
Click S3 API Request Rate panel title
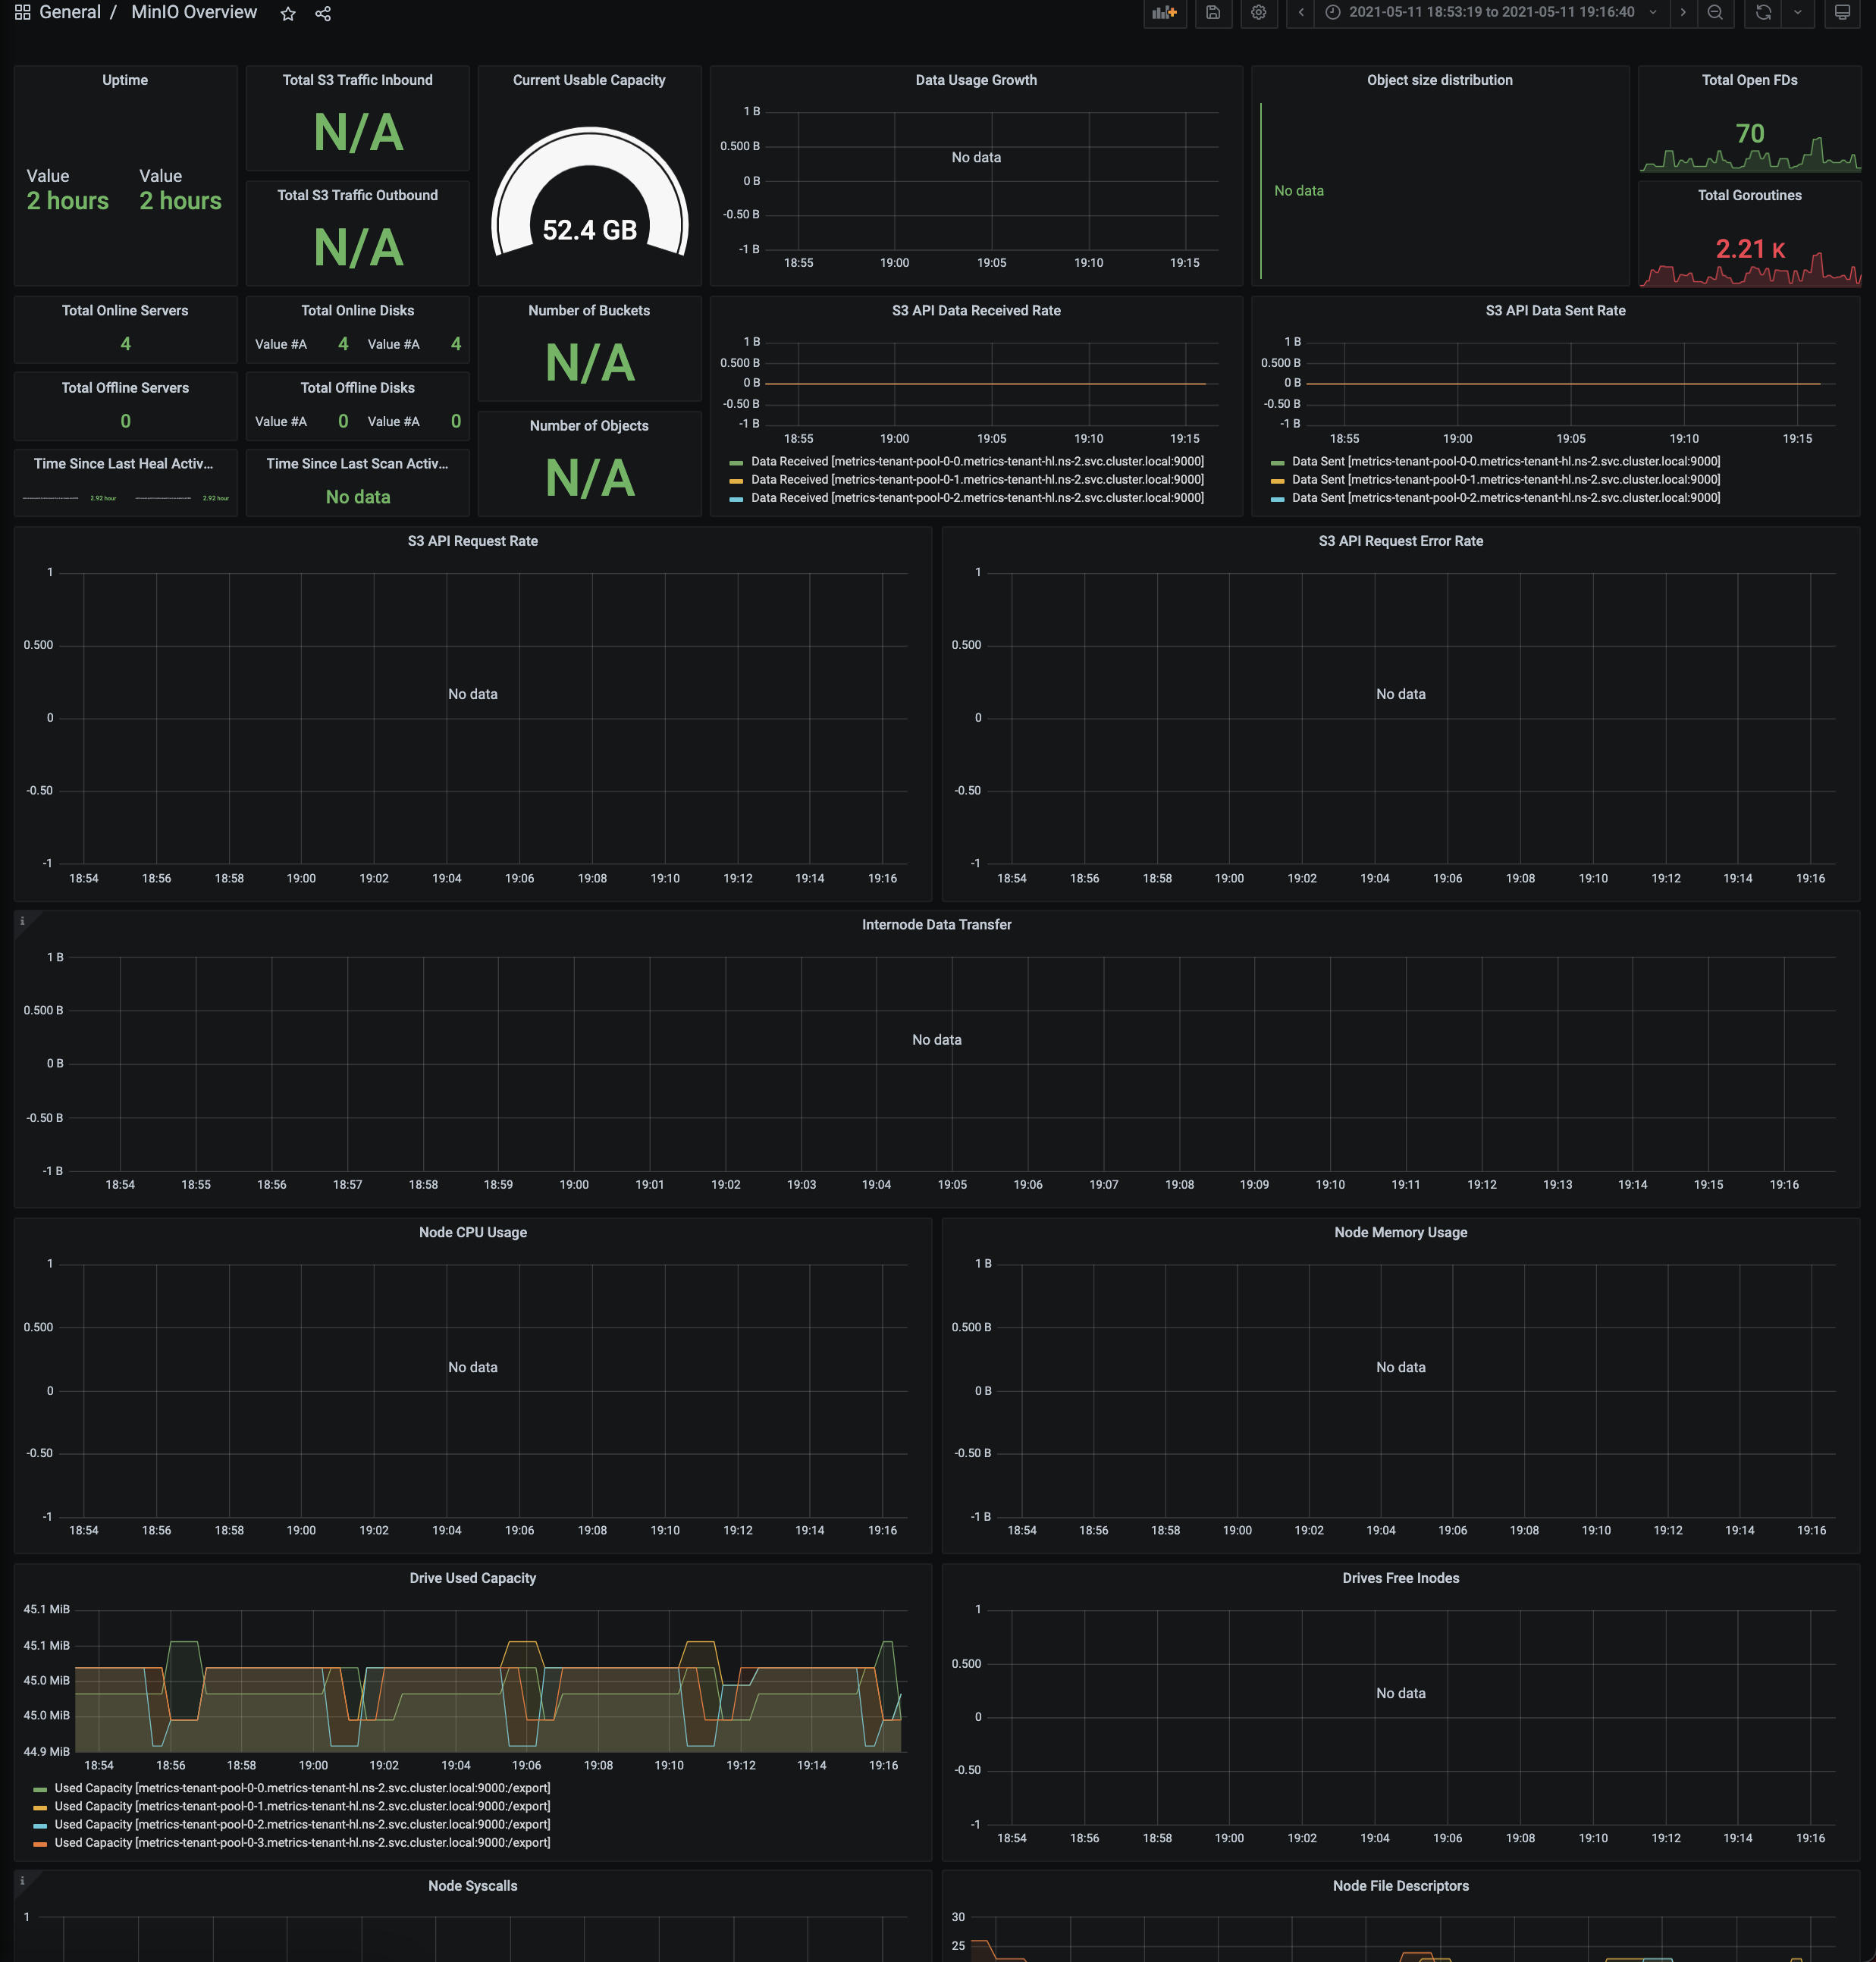pyautogui.click(x=473, y=541)
